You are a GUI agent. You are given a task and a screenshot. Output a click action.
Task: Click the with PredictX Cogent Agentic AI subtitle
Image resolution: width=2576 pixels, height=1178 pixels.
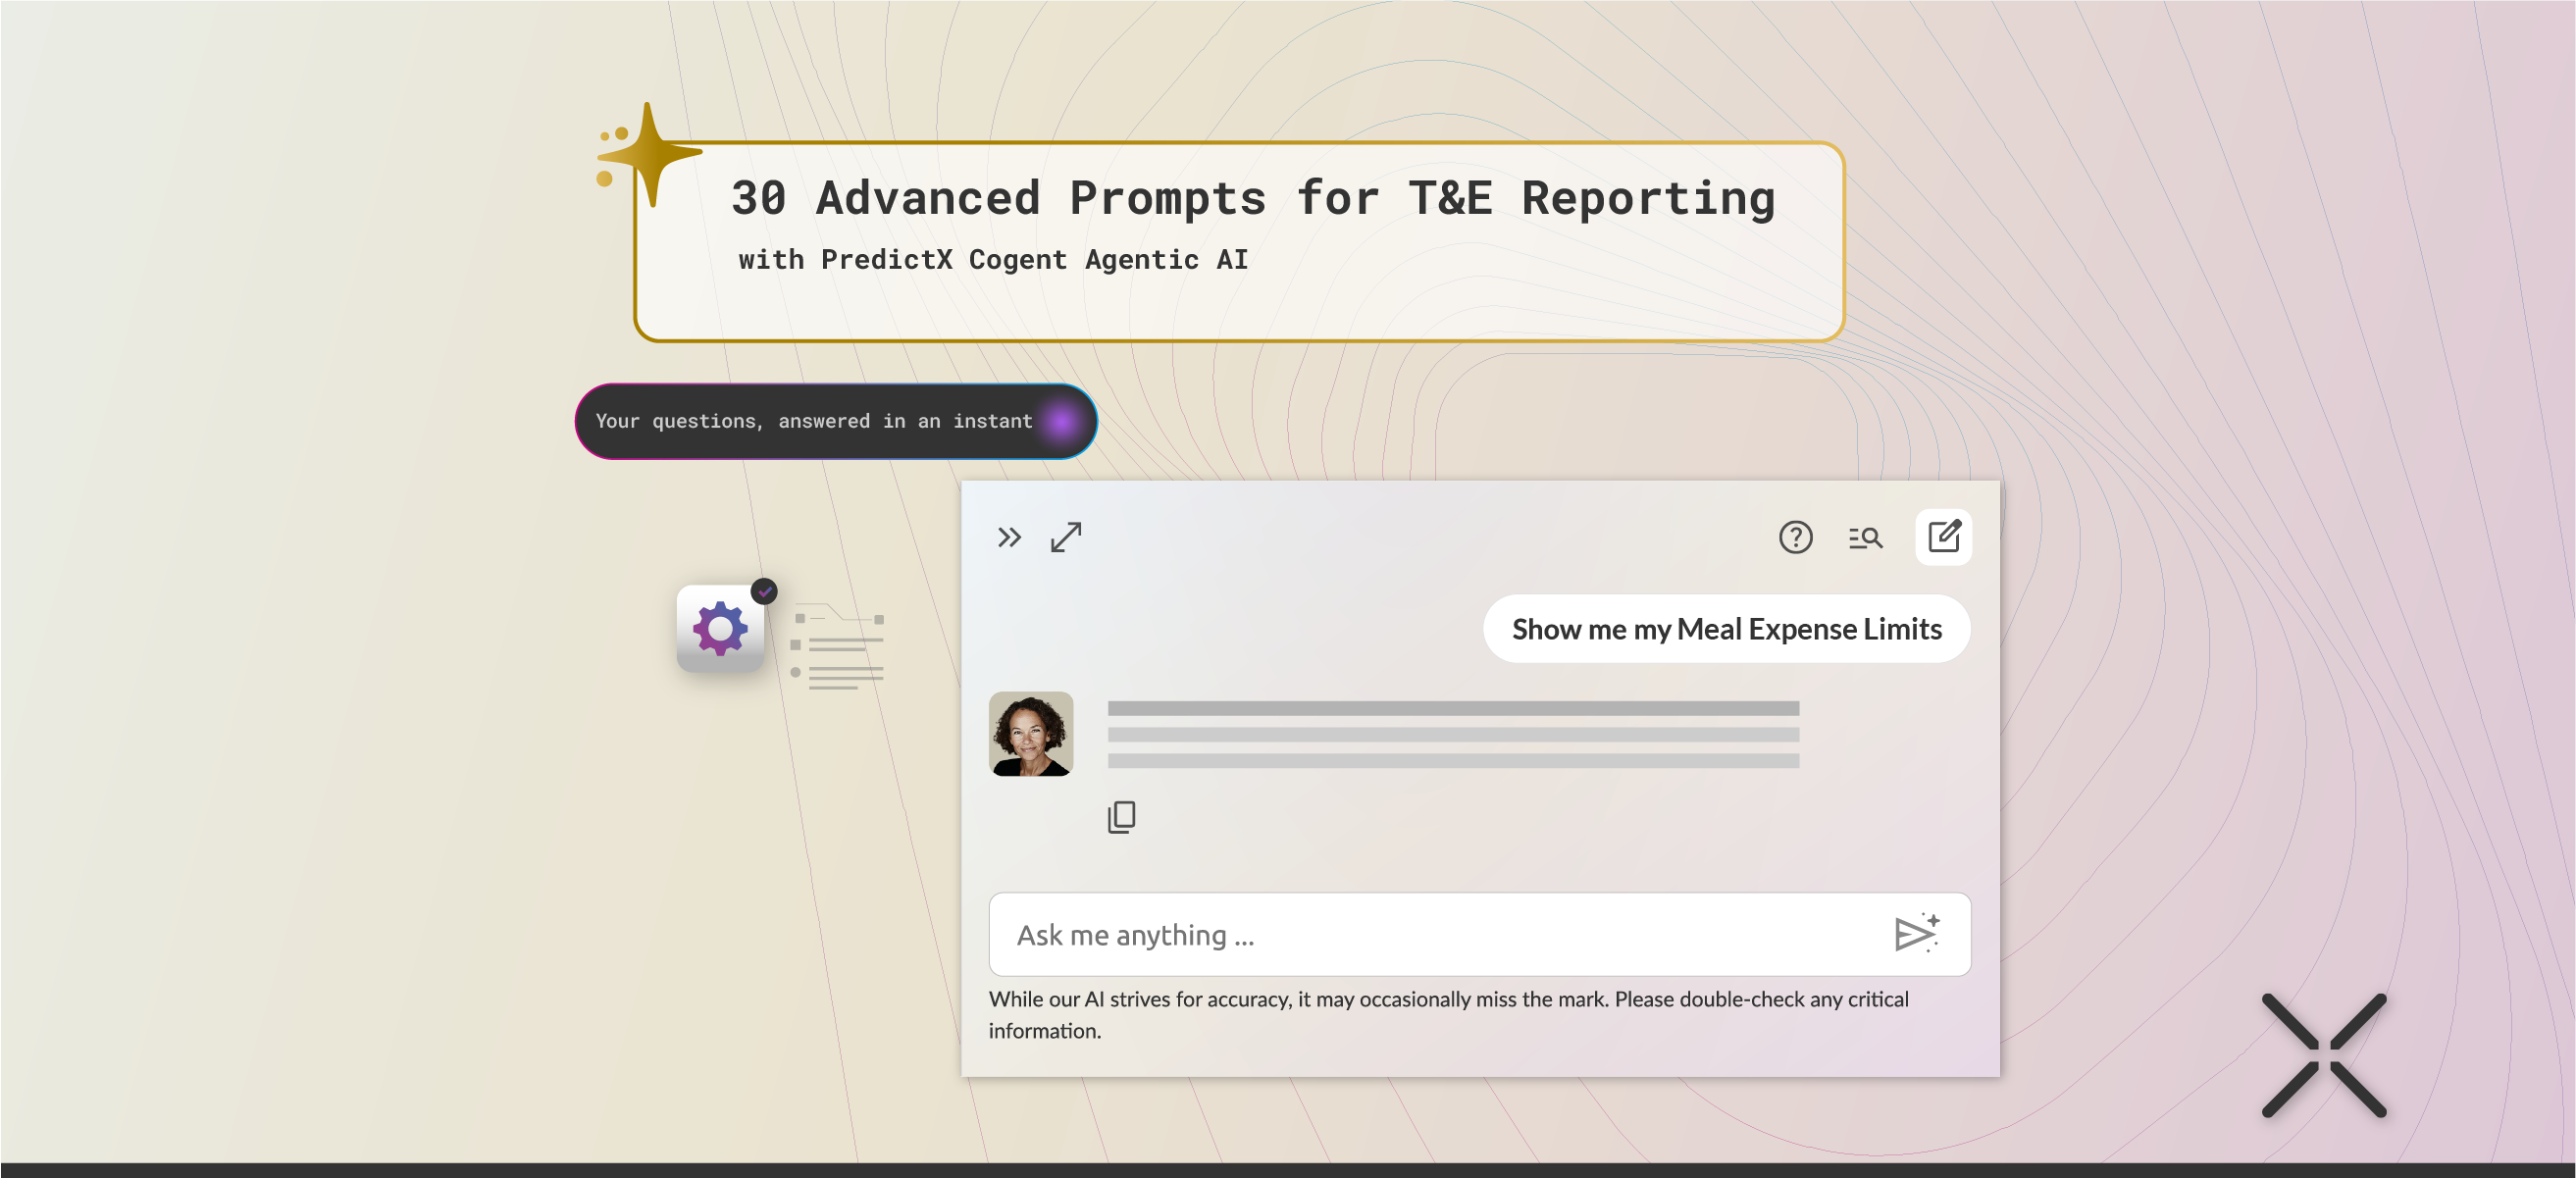click(x=992, y=260)
